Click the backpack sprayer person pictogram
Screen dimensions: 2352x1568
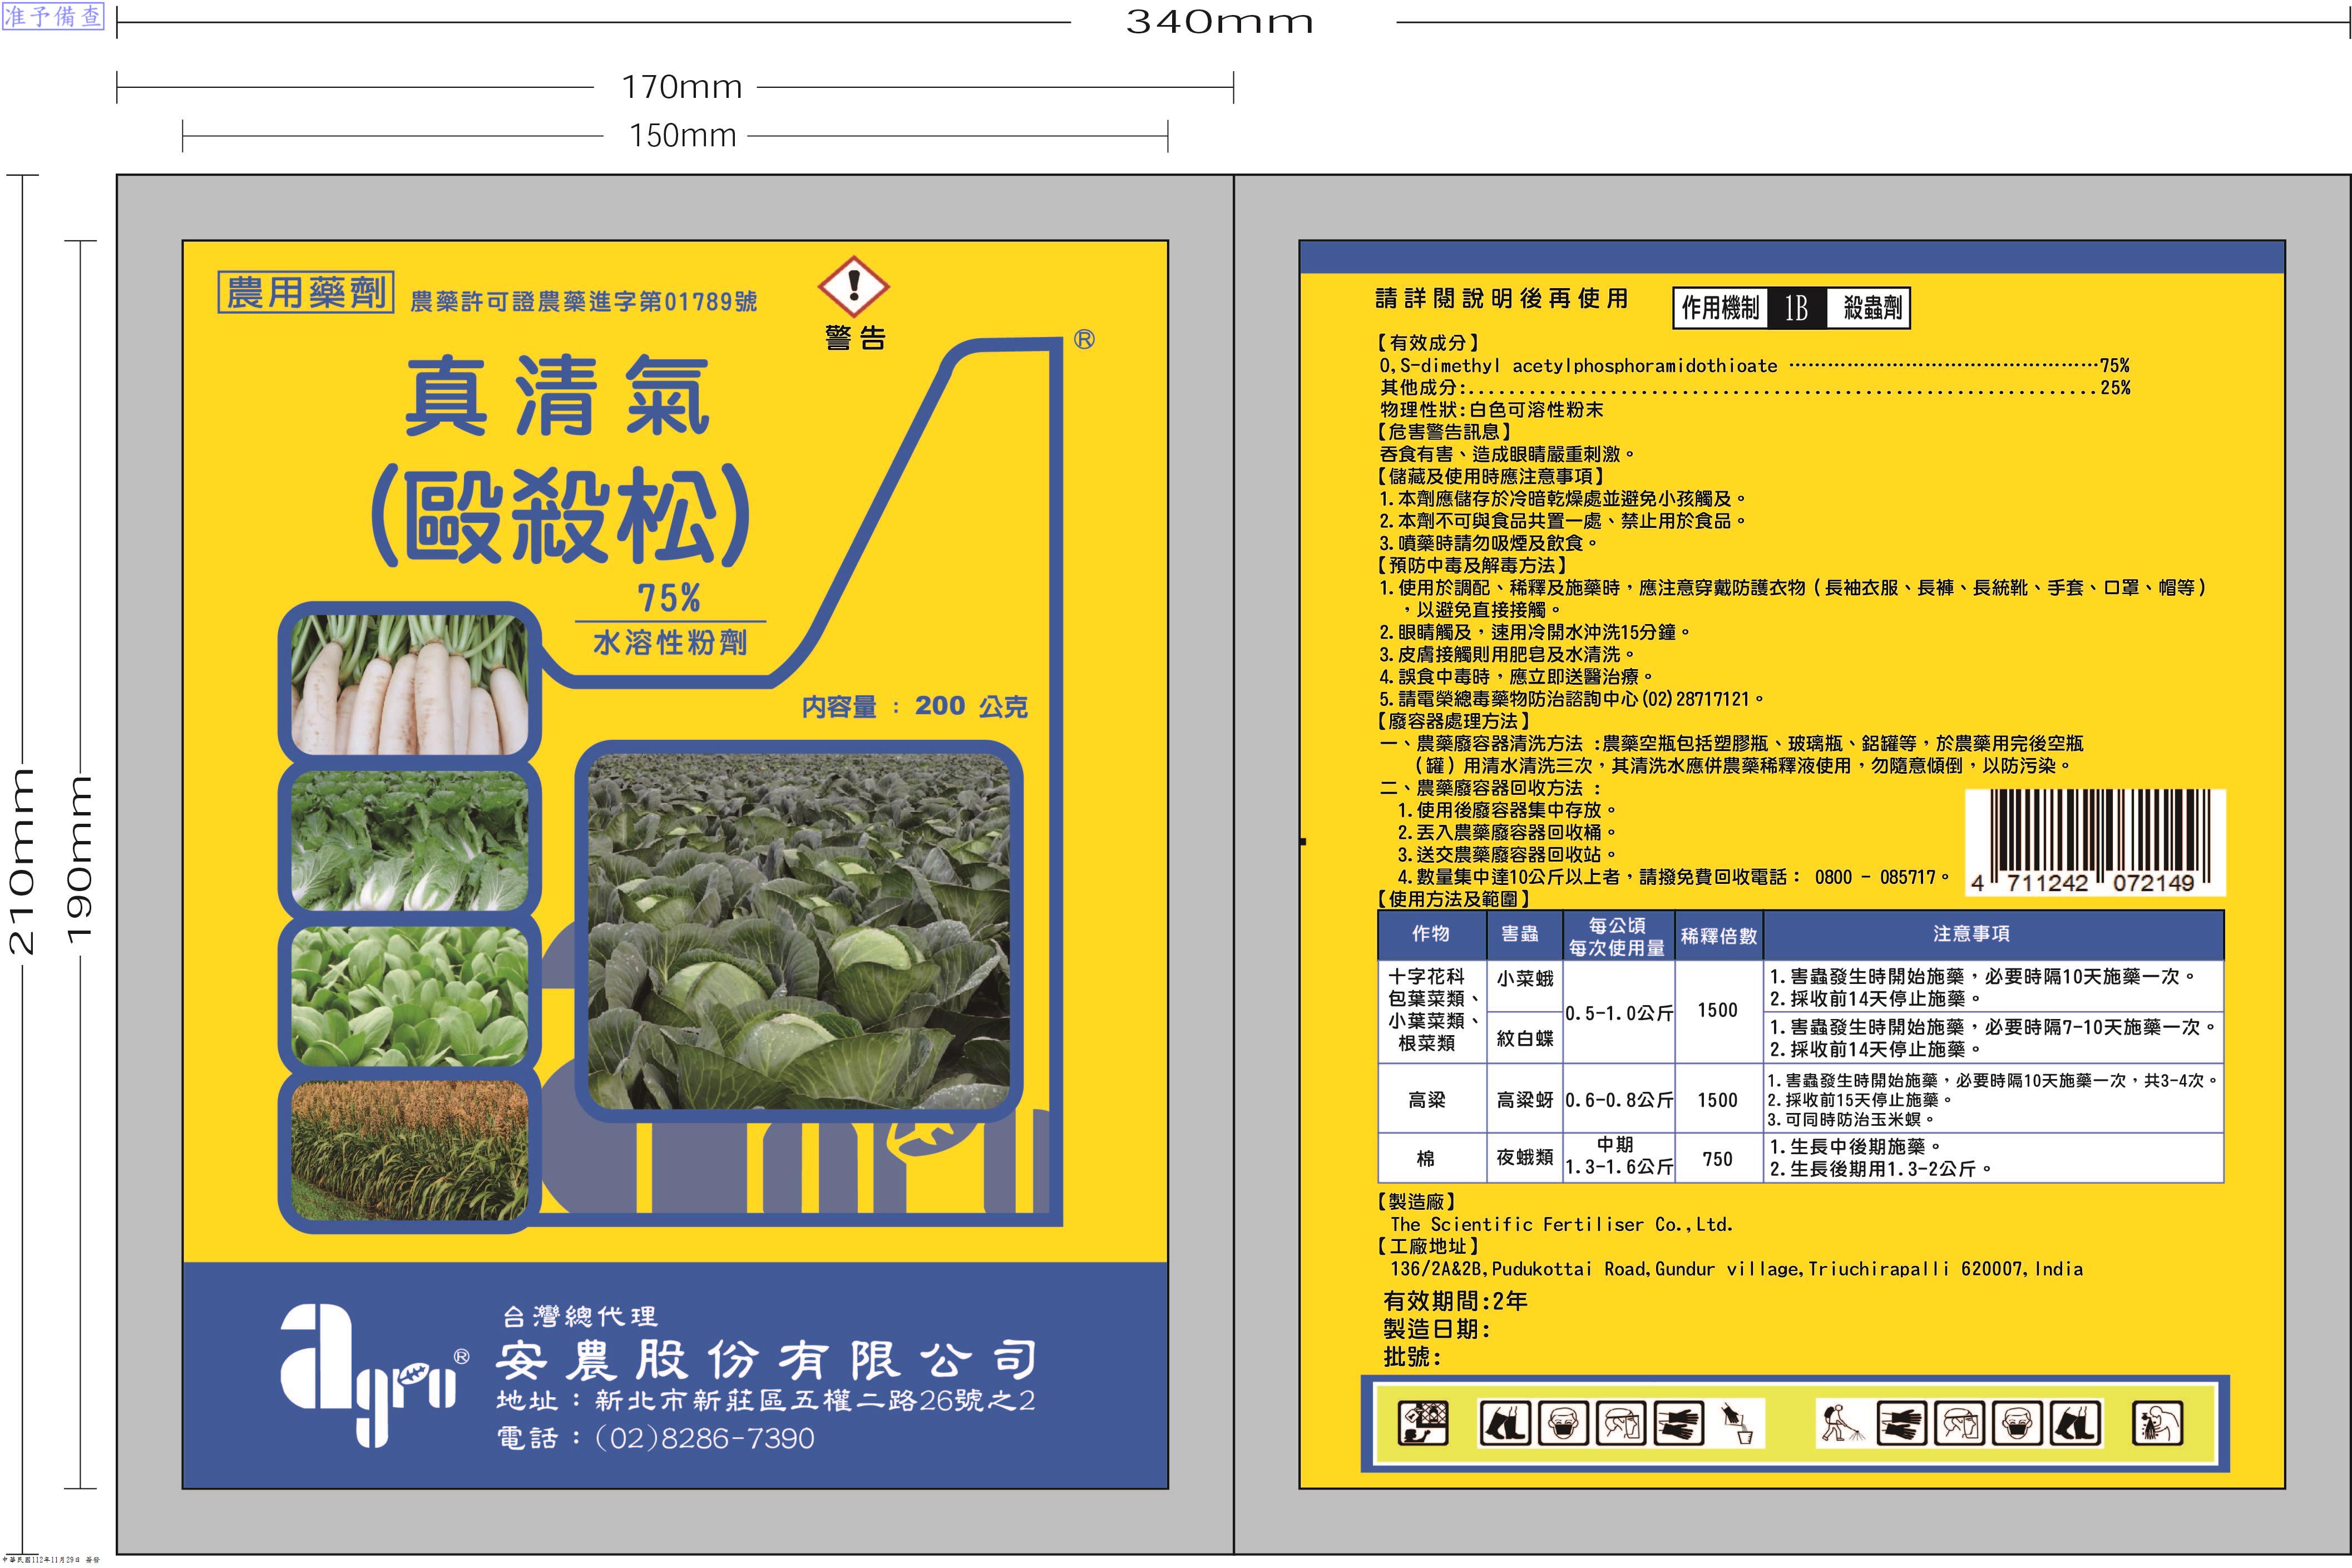1842,1424
